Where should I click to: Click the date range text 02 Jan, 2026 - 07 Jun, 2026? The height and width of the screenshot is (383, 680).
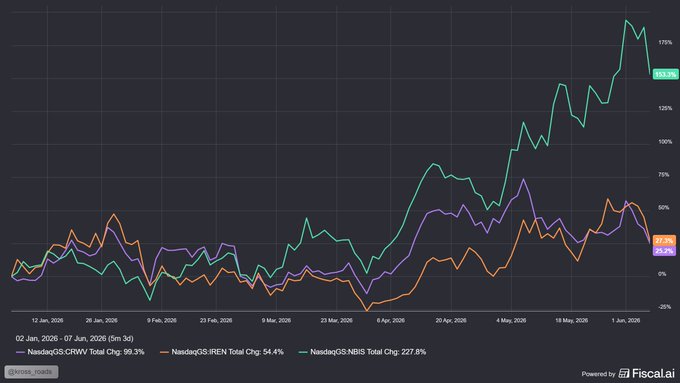click(x=75, y=338)
